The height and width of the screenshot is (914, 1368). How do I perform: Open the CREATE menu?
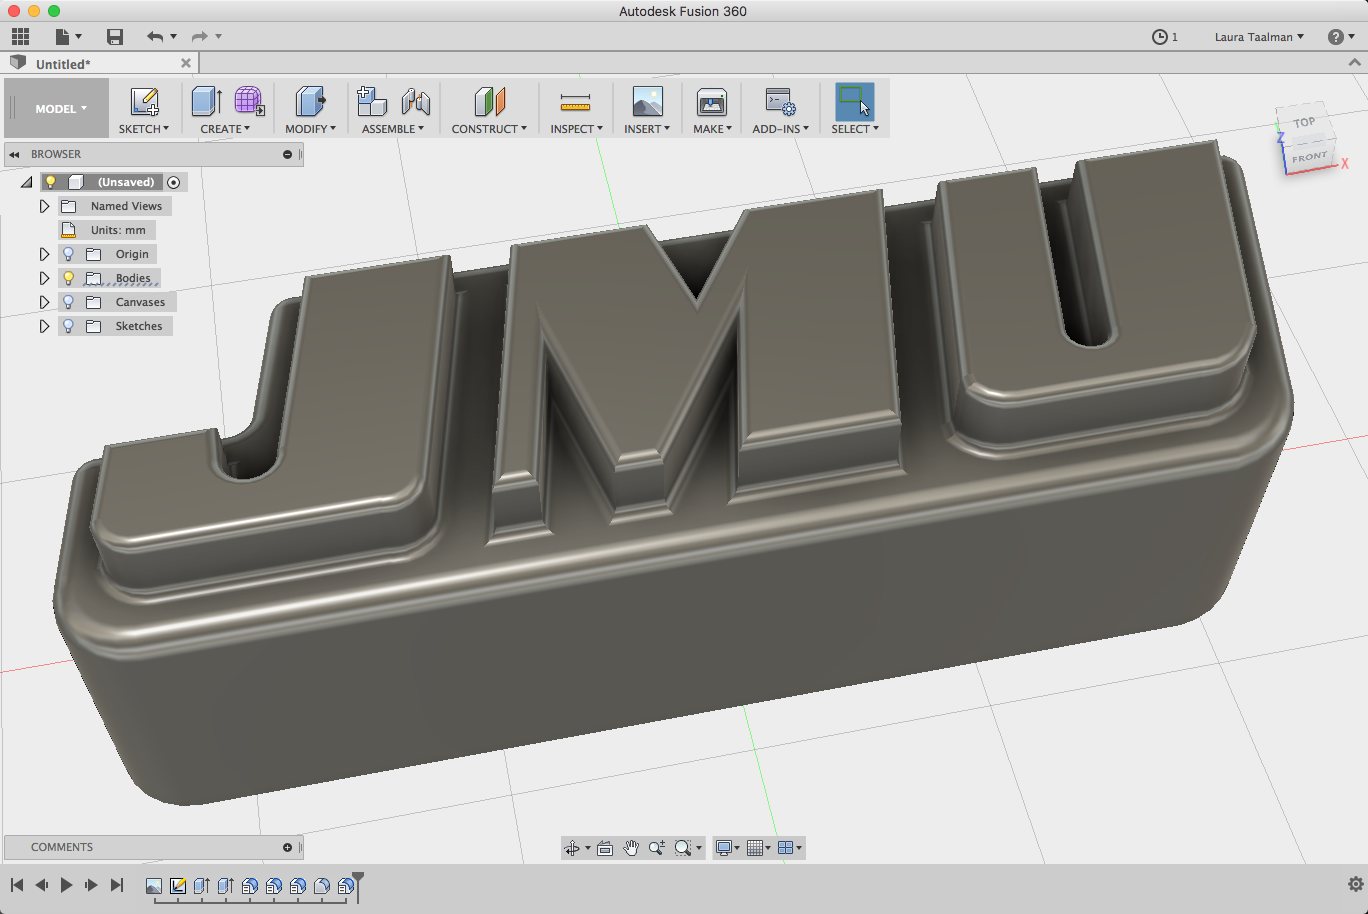coord(225,129)
